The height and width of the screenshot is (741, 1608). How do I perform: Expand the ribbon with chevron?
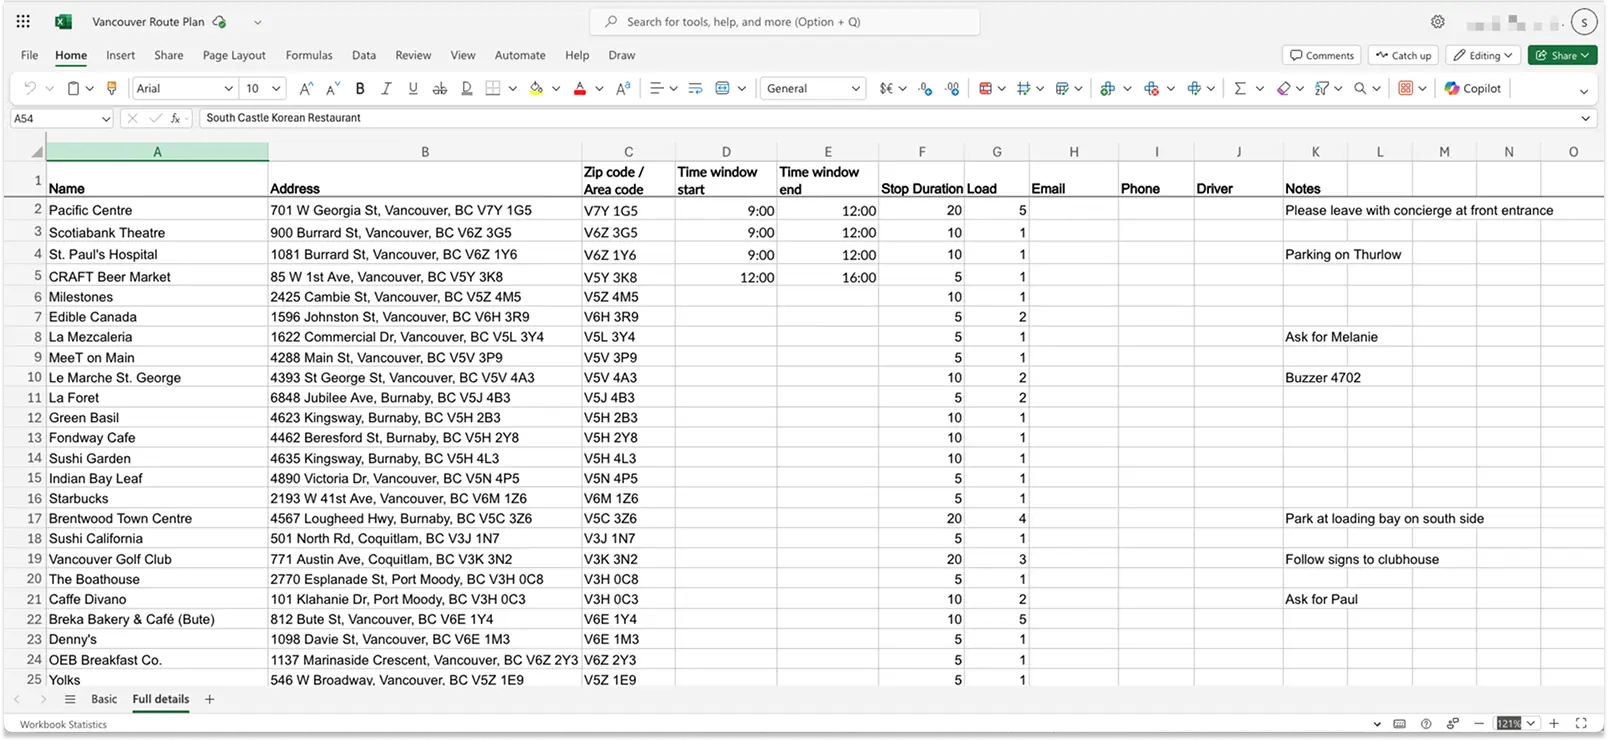(x=1584, y=91)
